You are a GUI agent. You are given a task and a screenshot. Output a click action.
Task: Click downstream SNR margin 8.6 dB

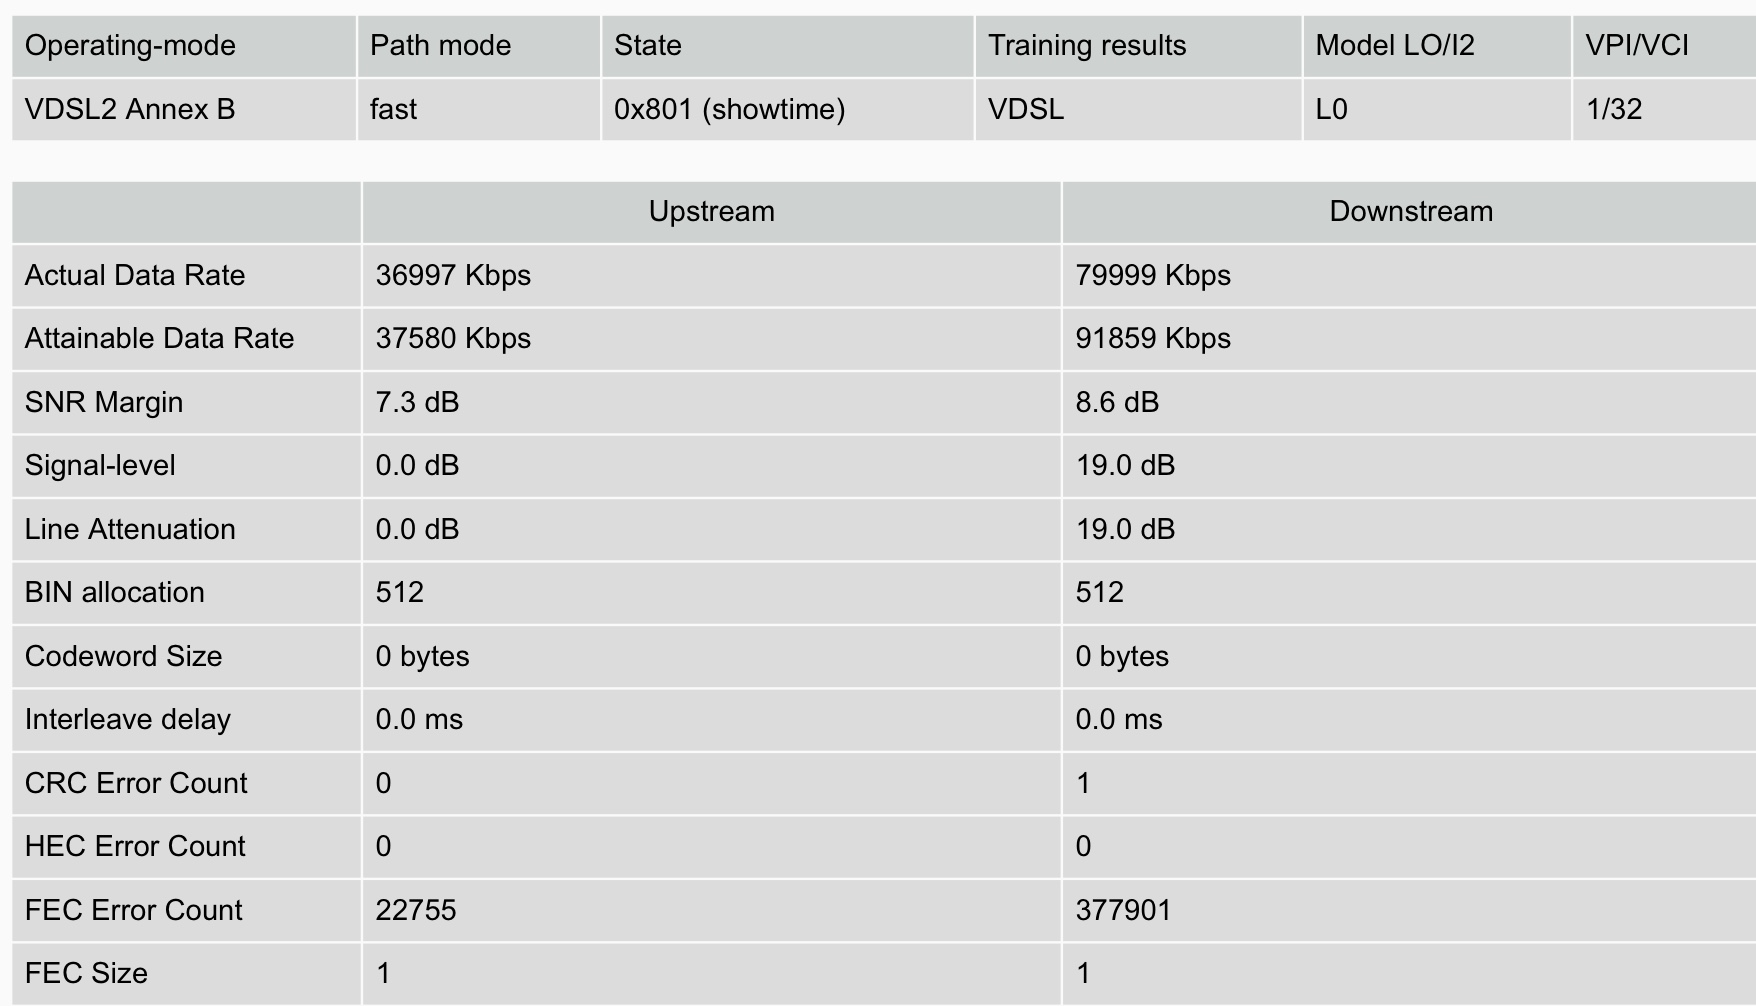click(1117, 402)
